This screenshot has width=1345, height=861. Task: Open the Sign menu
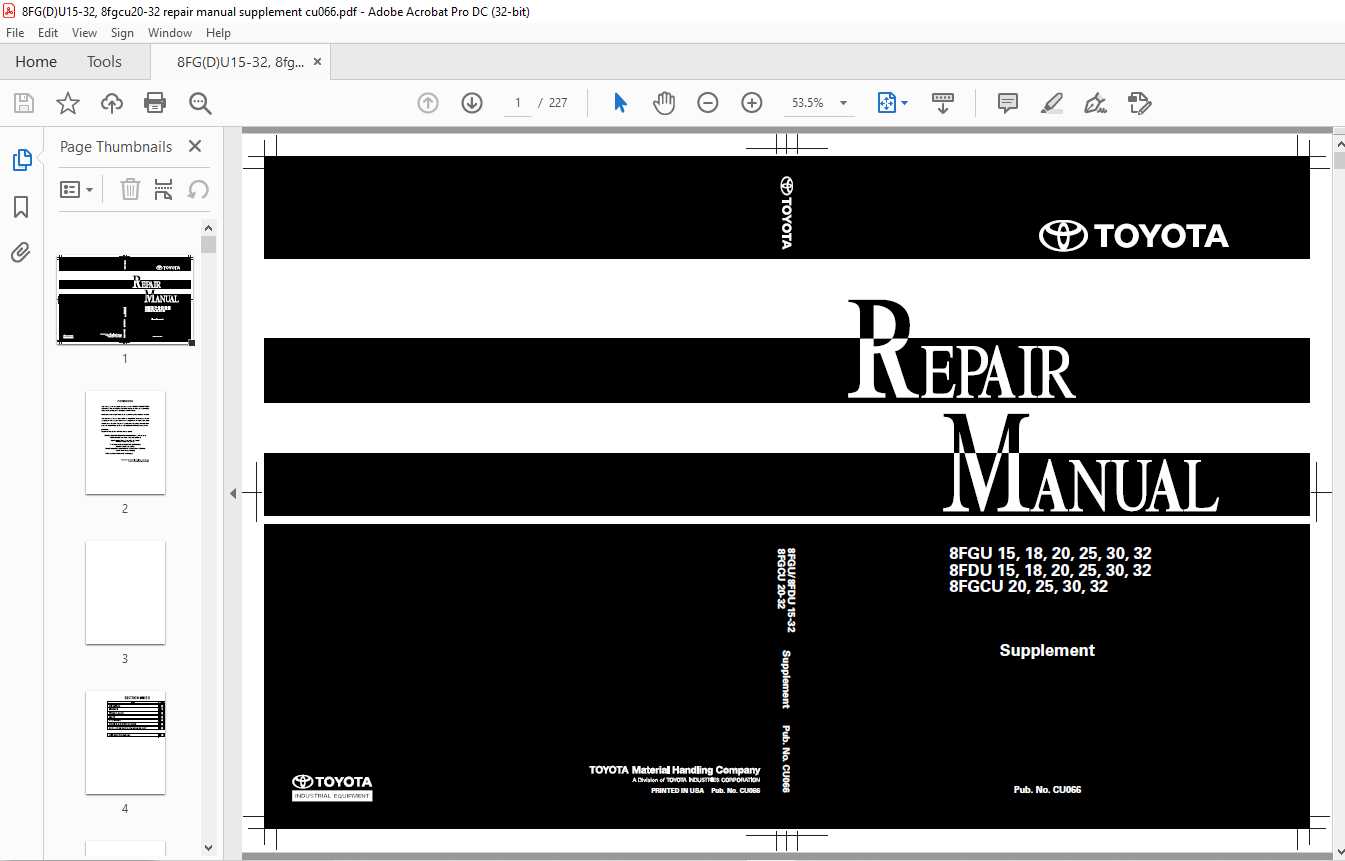[x=124, y=33]
